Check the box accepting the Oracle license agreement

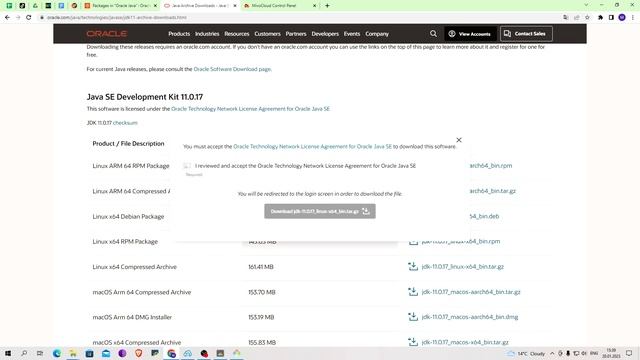click(x=187, y=166)
